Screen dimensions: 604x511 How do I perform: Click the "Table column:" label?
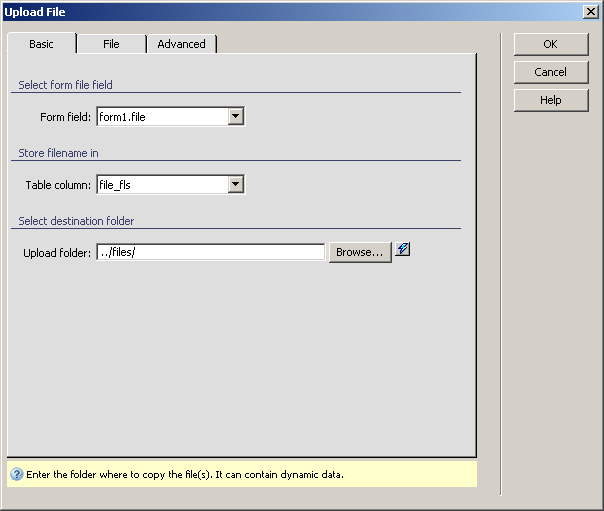click(58, 185)
